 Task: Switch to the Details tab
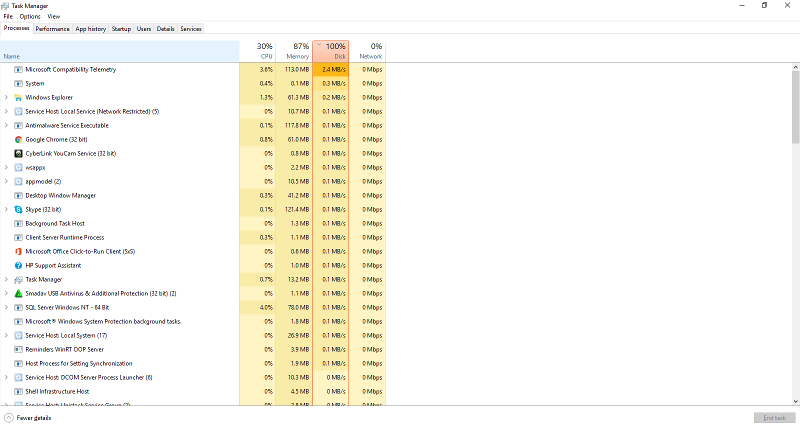click(165, 29)
